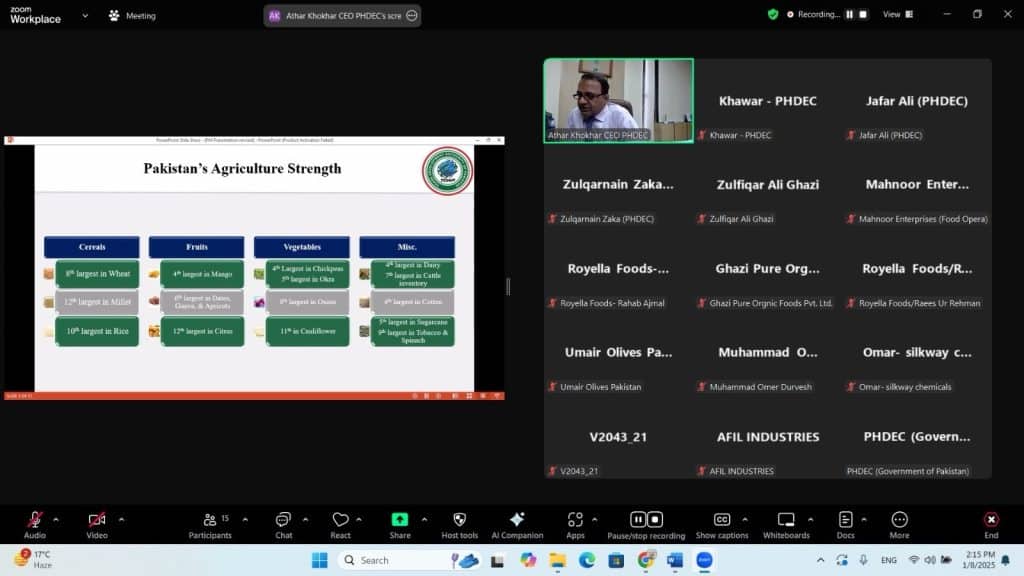This screenshot has width=1024, height=576.
Task: Select Athar Khokhar's video thumbnail
Action: click(618, 100)
